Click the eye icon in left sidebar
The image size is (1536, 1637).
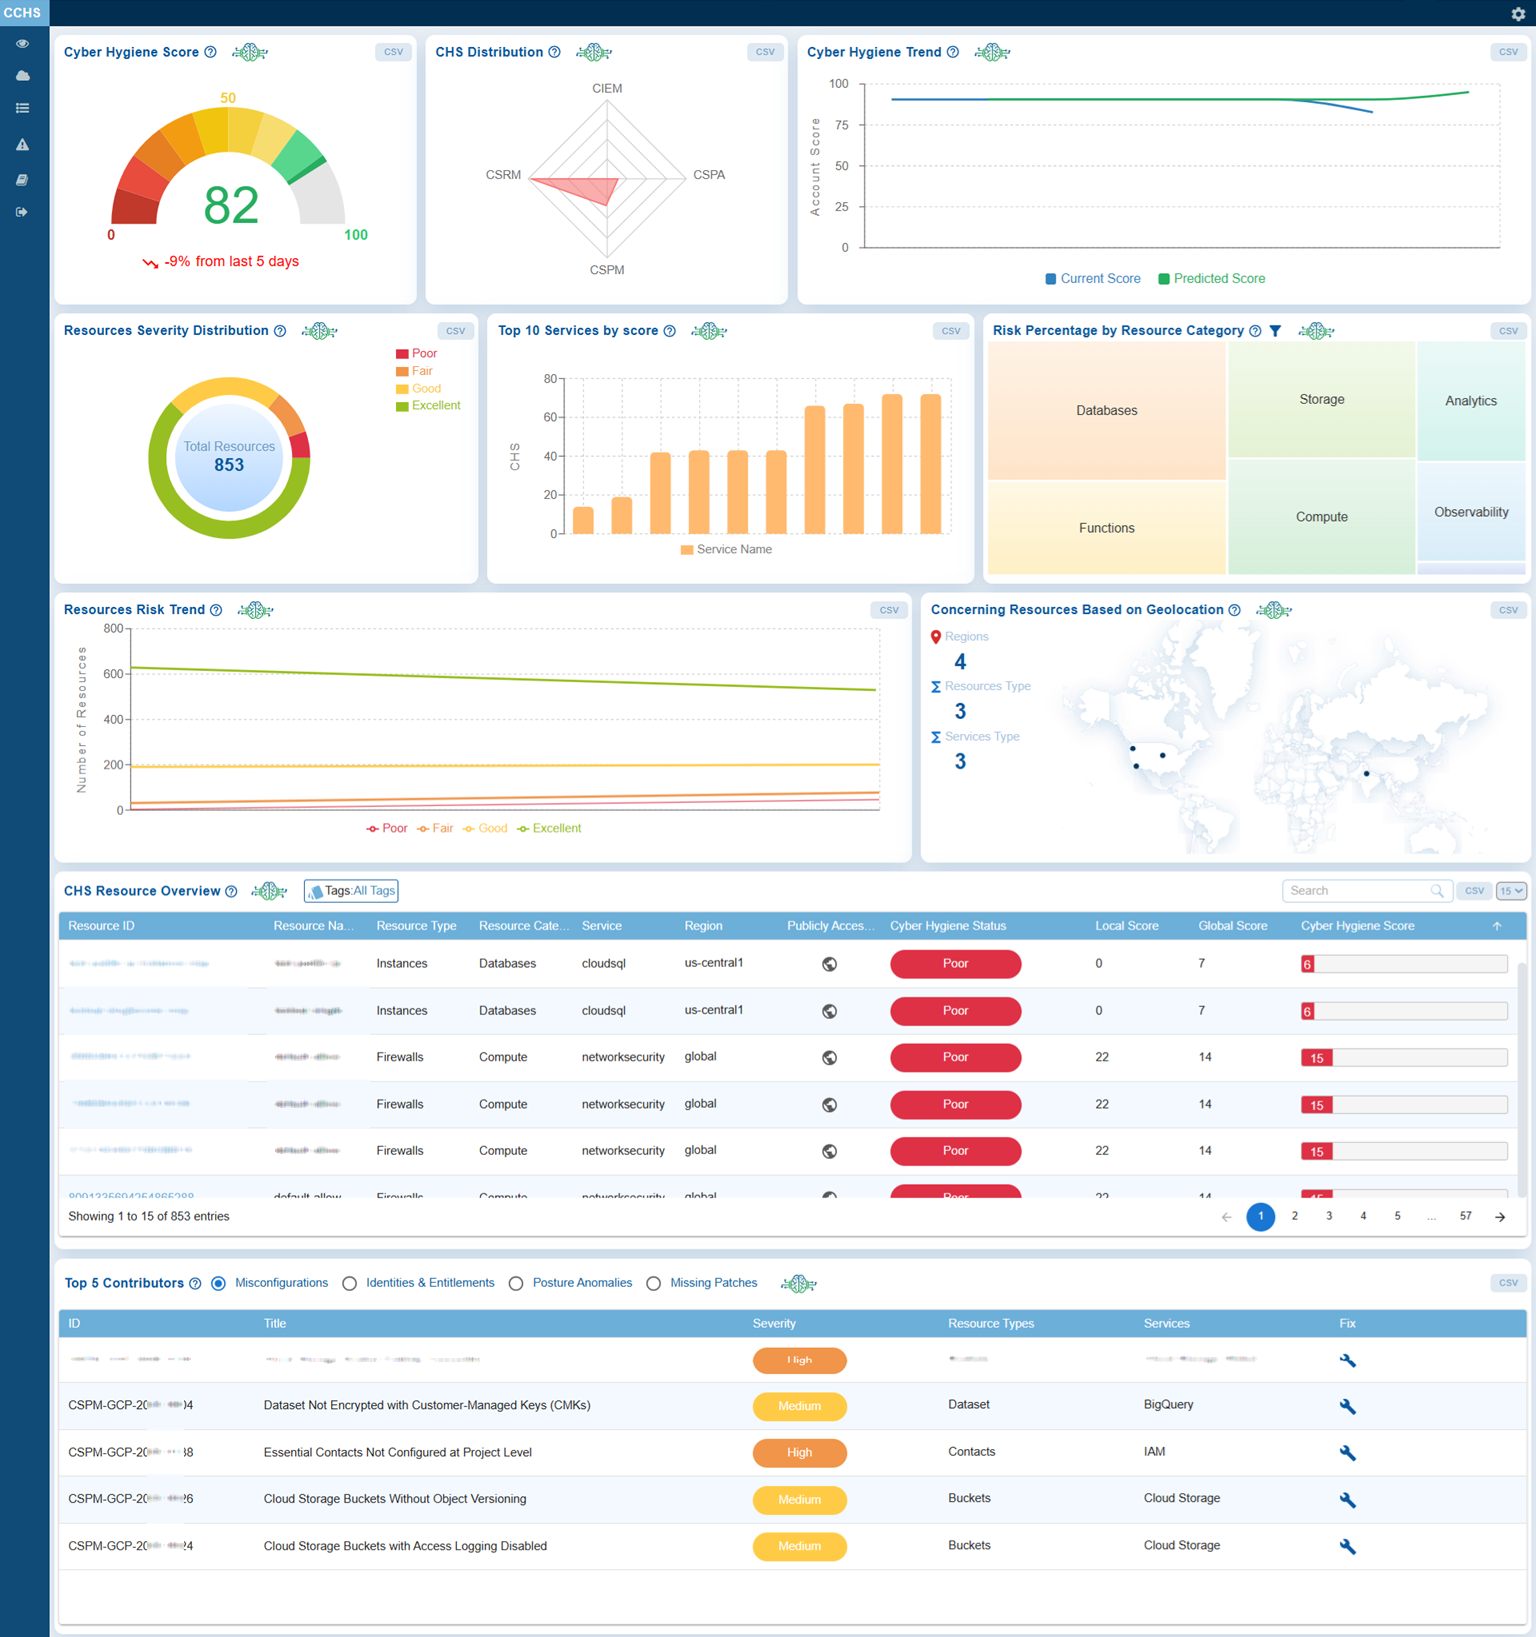point(22,44)
